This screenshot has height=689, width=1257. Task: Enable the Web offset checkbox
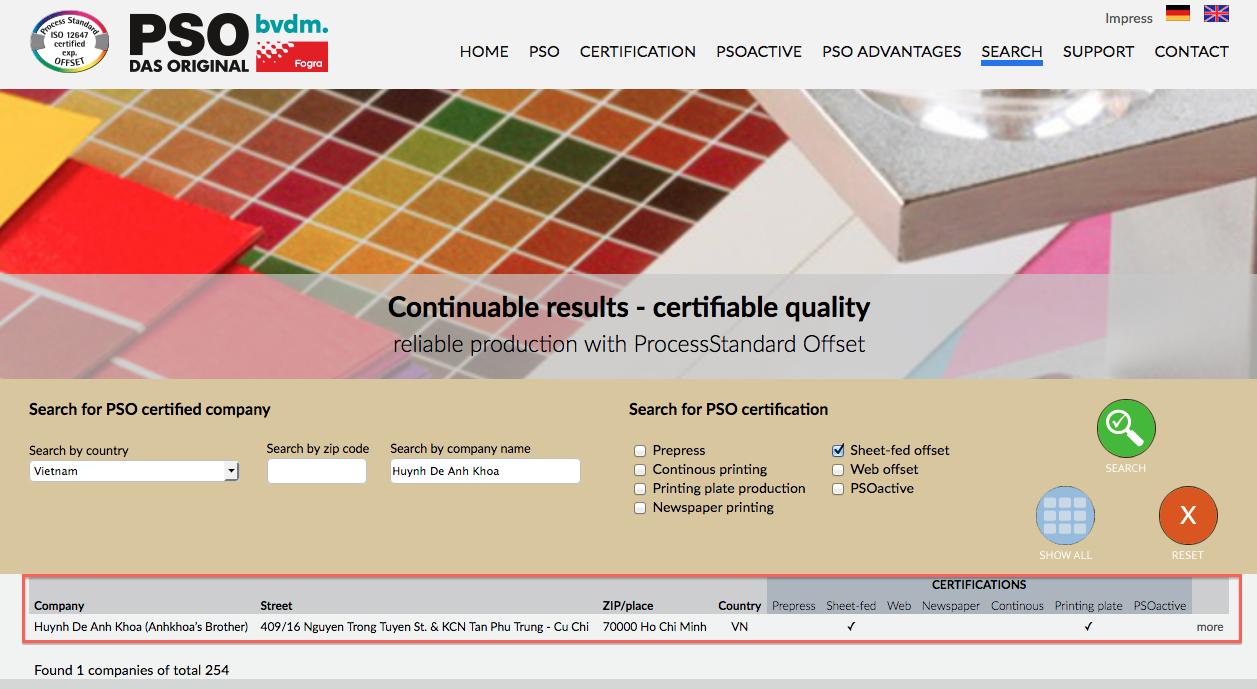pos(838,470)
